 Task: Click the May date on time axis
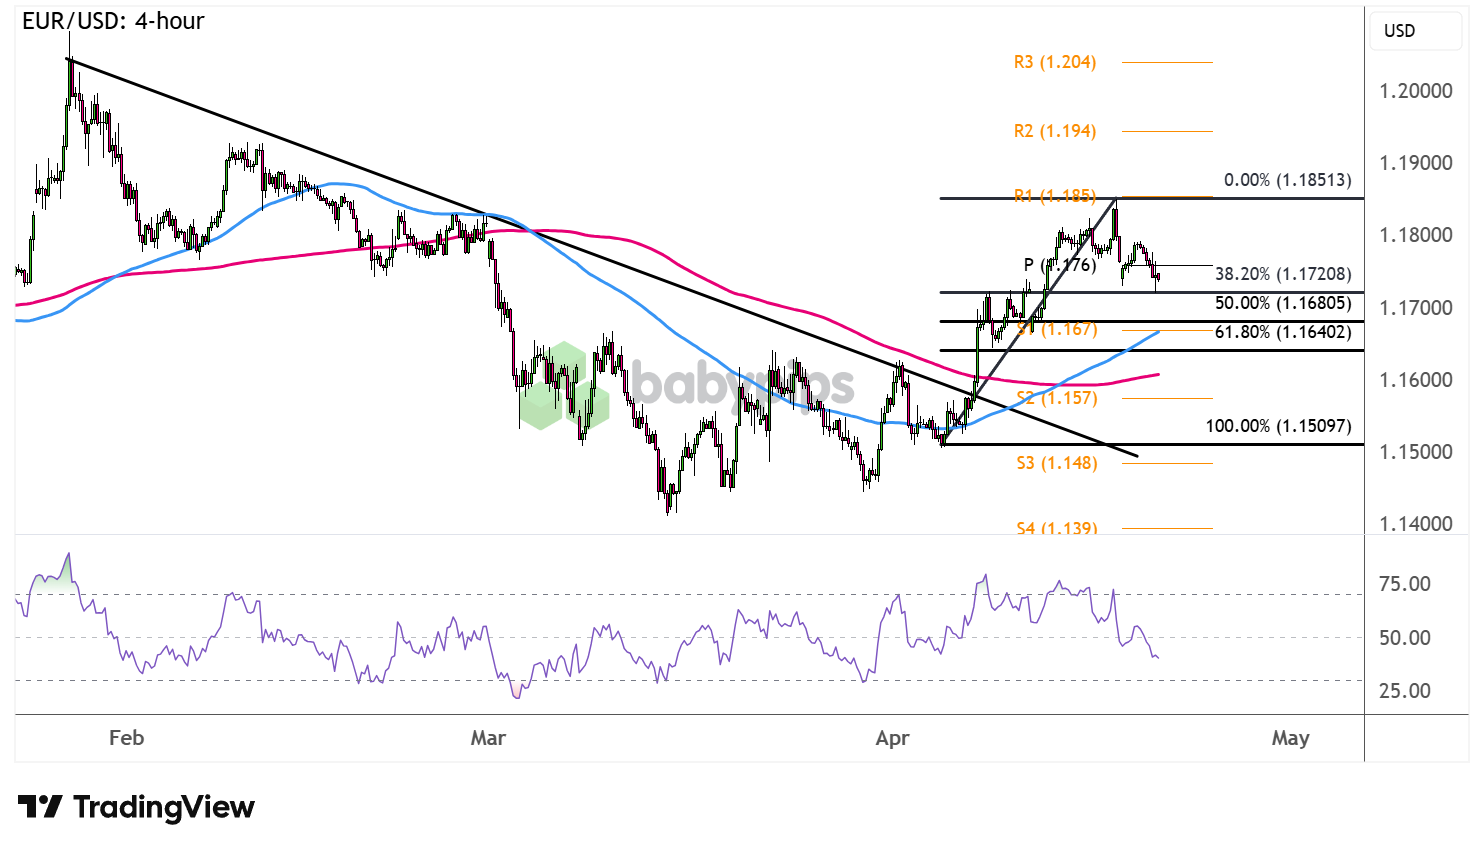point(1290,738)
